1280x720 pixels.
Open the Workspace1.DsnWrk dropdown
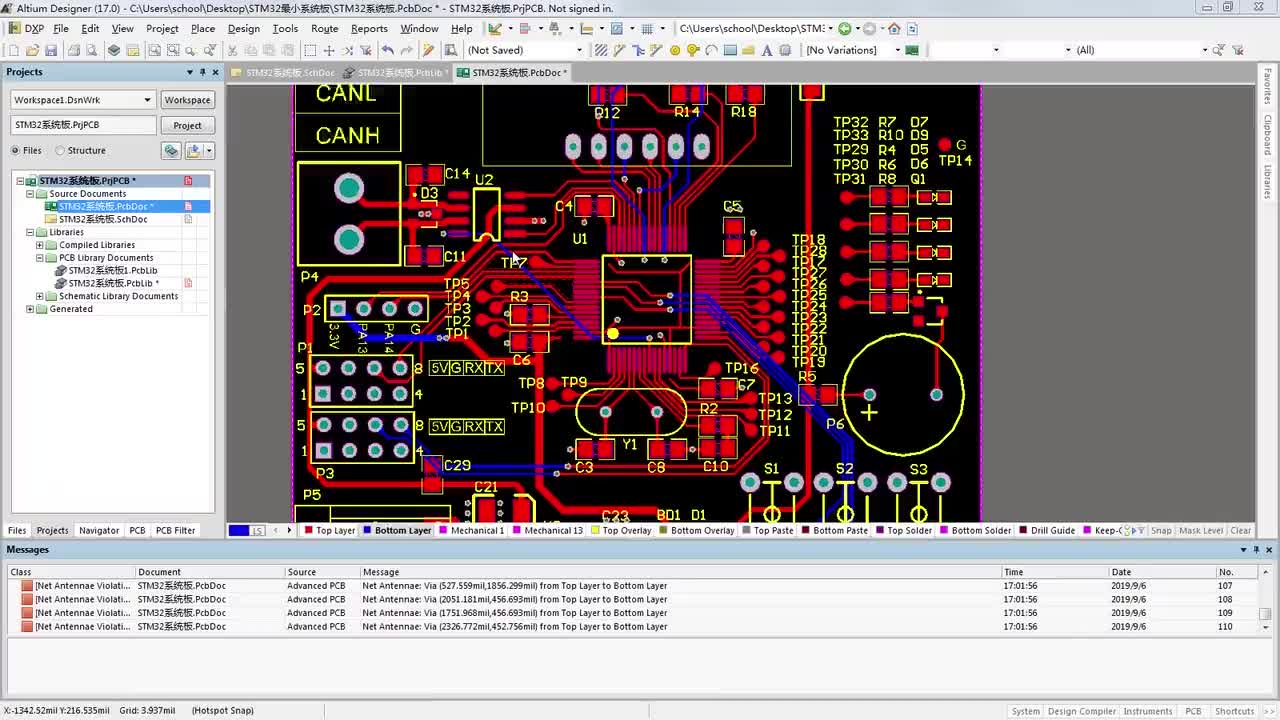click(x=148, y=100)
